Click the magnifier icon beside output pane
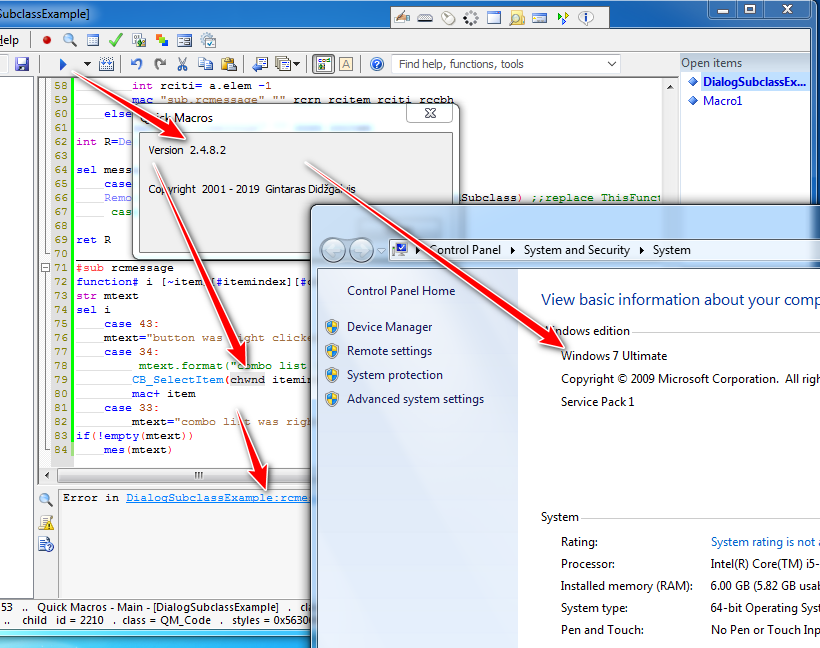 coord(46,499)
